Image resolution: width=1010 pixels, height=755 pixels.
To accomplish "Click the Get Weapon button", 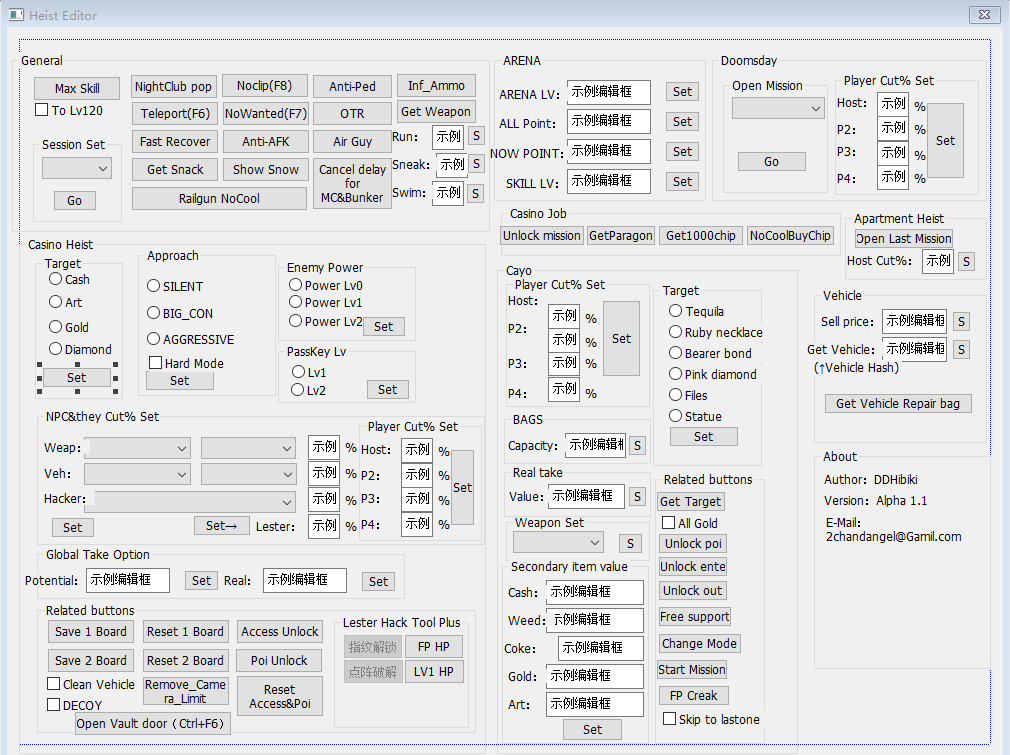I will (435, 111).
